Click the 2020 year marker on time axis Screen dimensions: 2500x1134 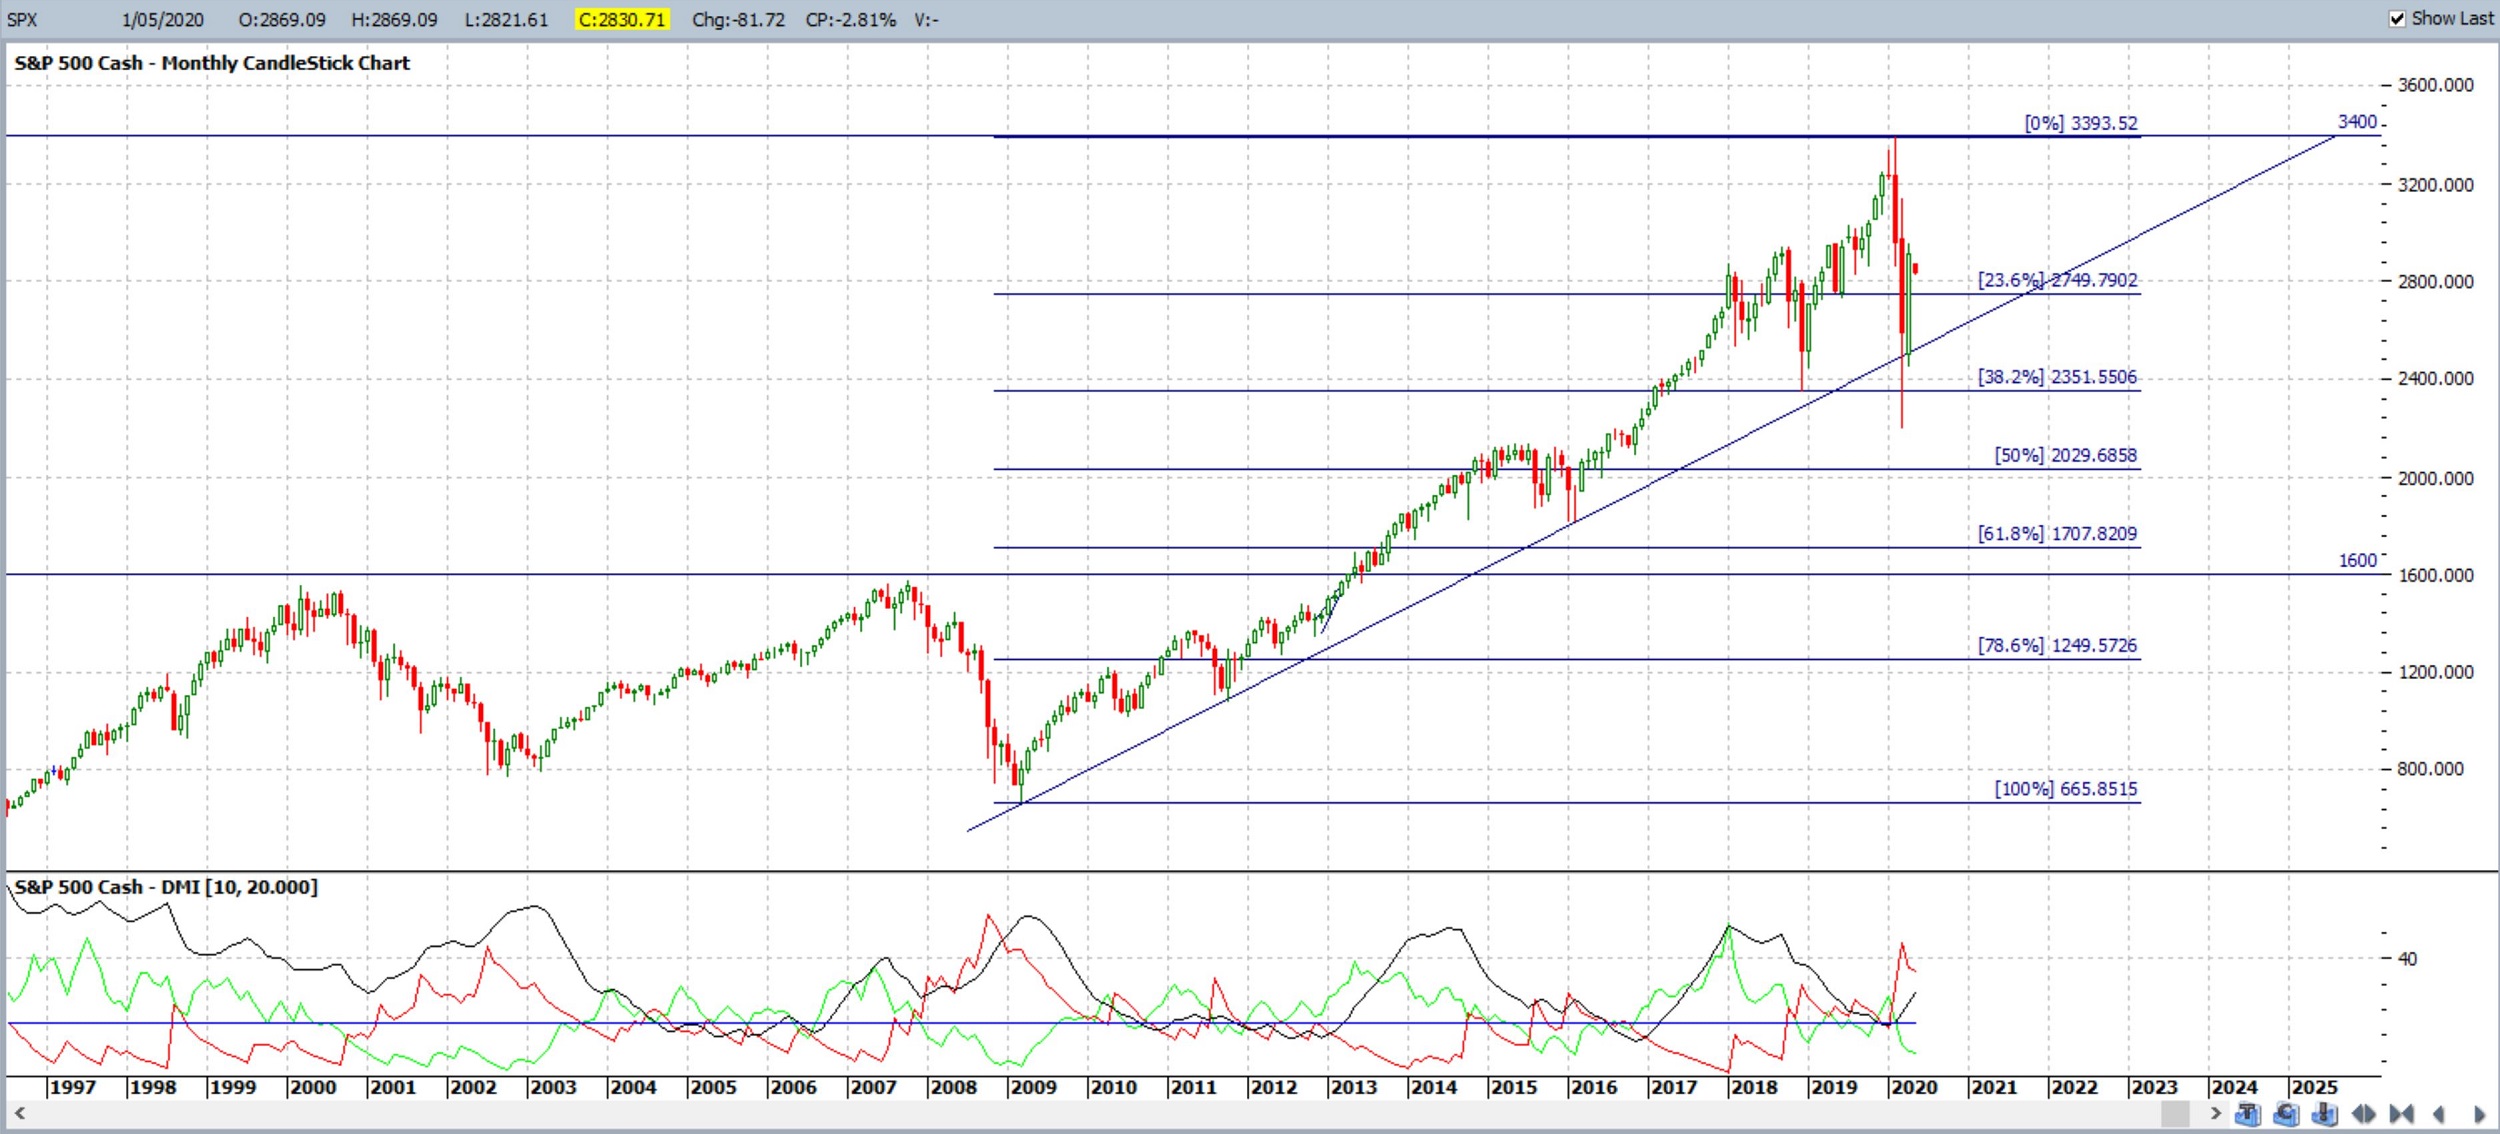pos(1914,1087)
